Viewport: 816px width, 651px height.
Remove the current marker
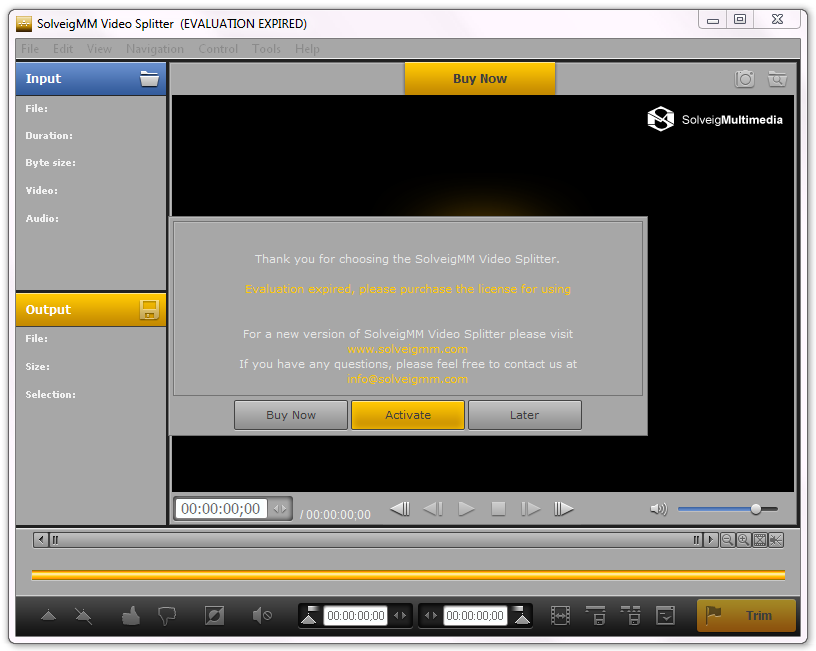point(83,616)
